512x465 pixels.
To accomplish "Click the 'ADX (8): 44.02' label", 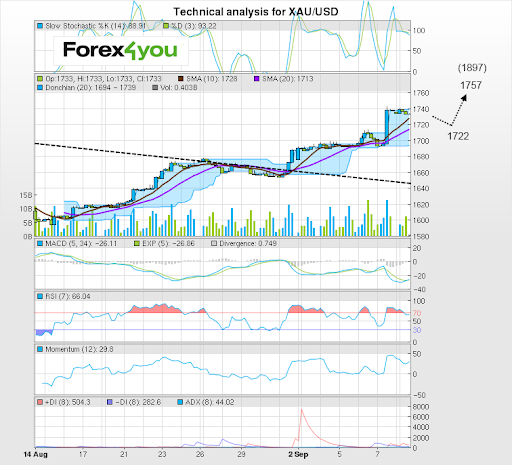I will point(210,402).
